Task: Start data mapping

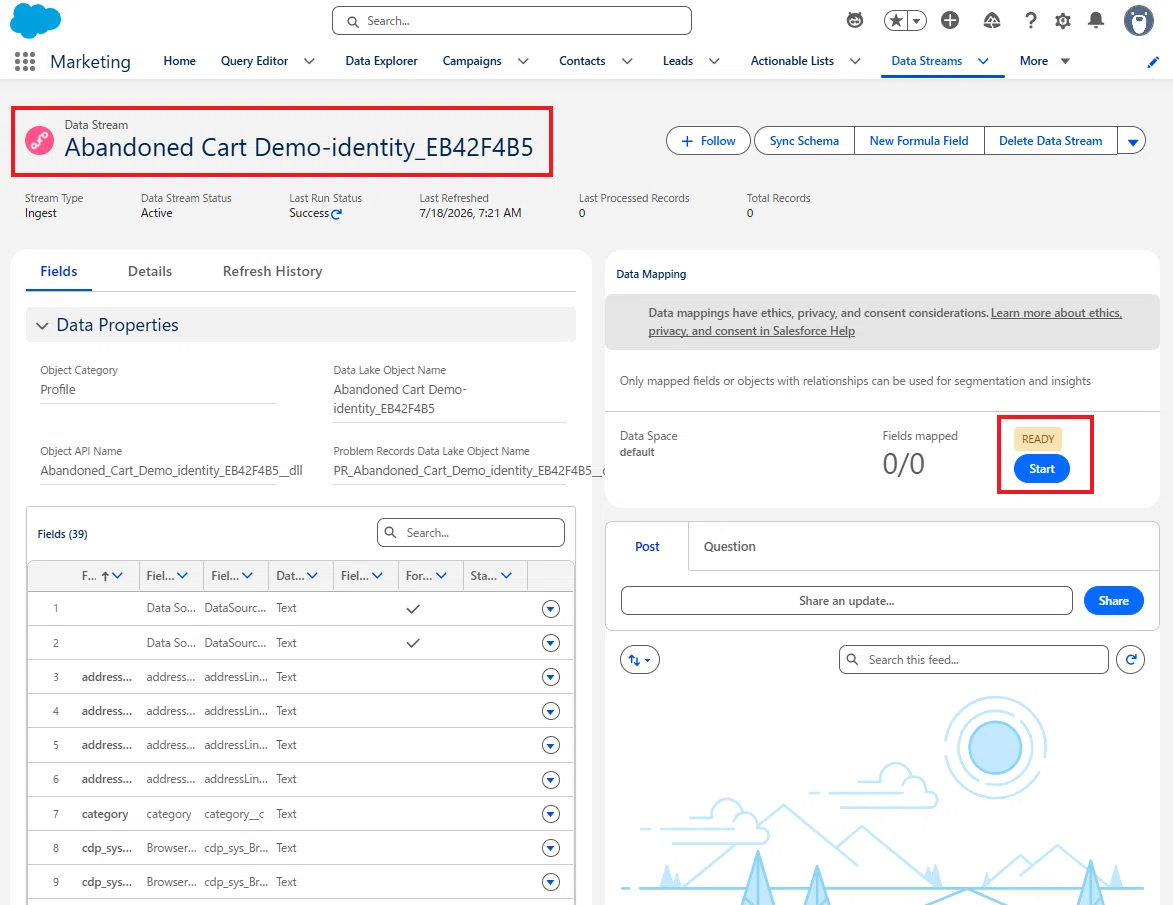Action: coord(1041,469)
